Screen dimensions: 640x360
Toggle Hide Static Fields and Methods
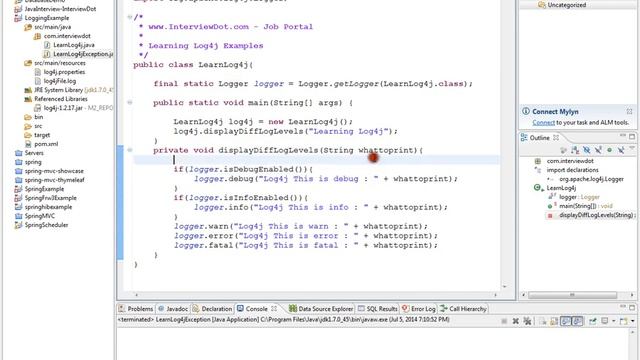pos(598,150)
